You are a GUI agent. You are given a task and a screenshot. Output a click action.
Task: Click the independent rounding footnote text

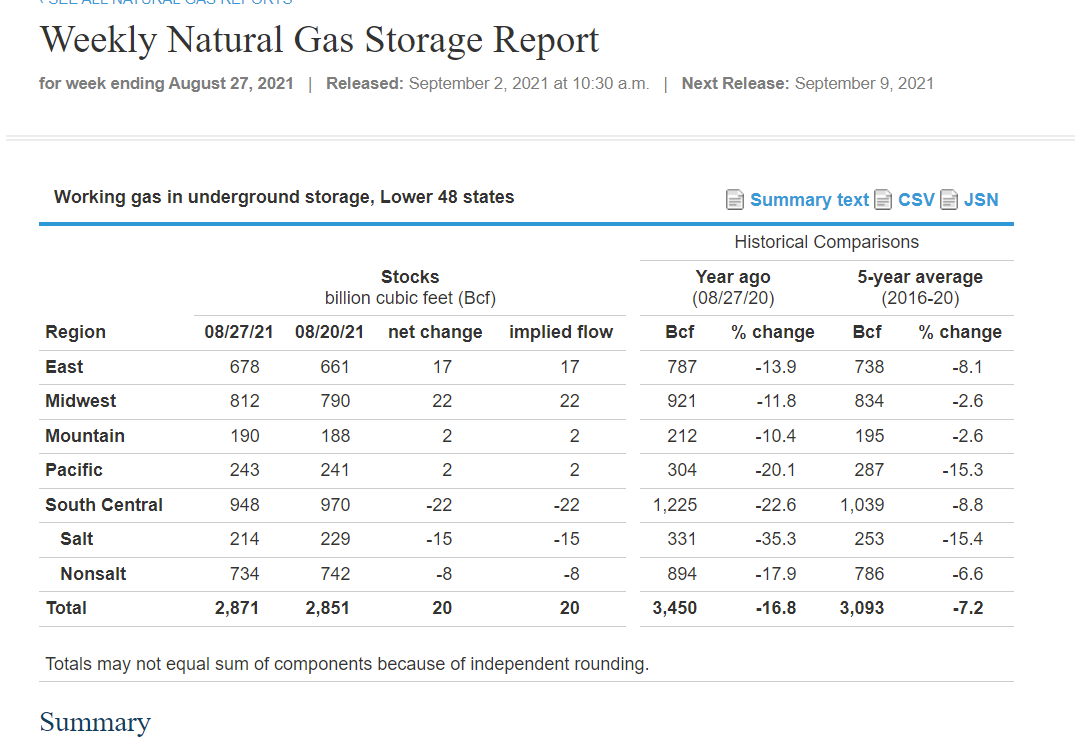pos(347,664)
